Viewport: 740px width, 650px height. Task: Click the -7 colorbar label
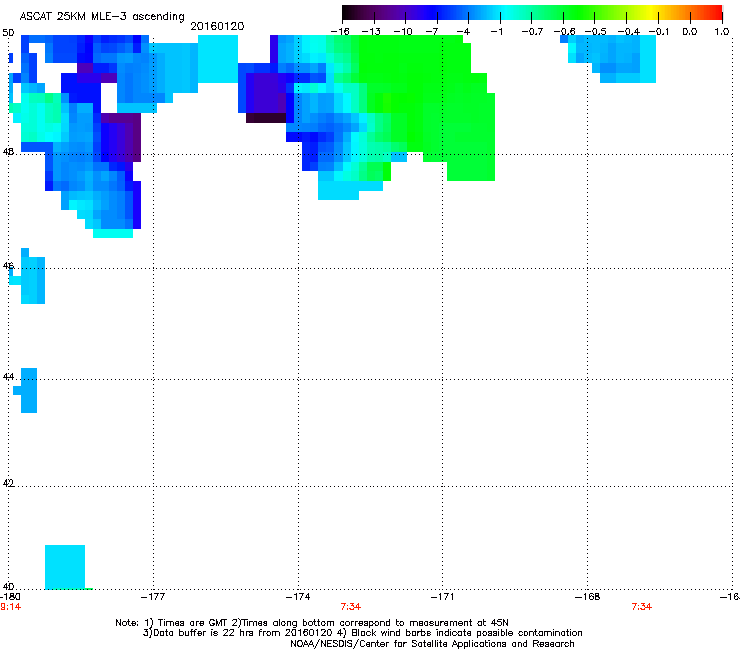pos(432,32)
